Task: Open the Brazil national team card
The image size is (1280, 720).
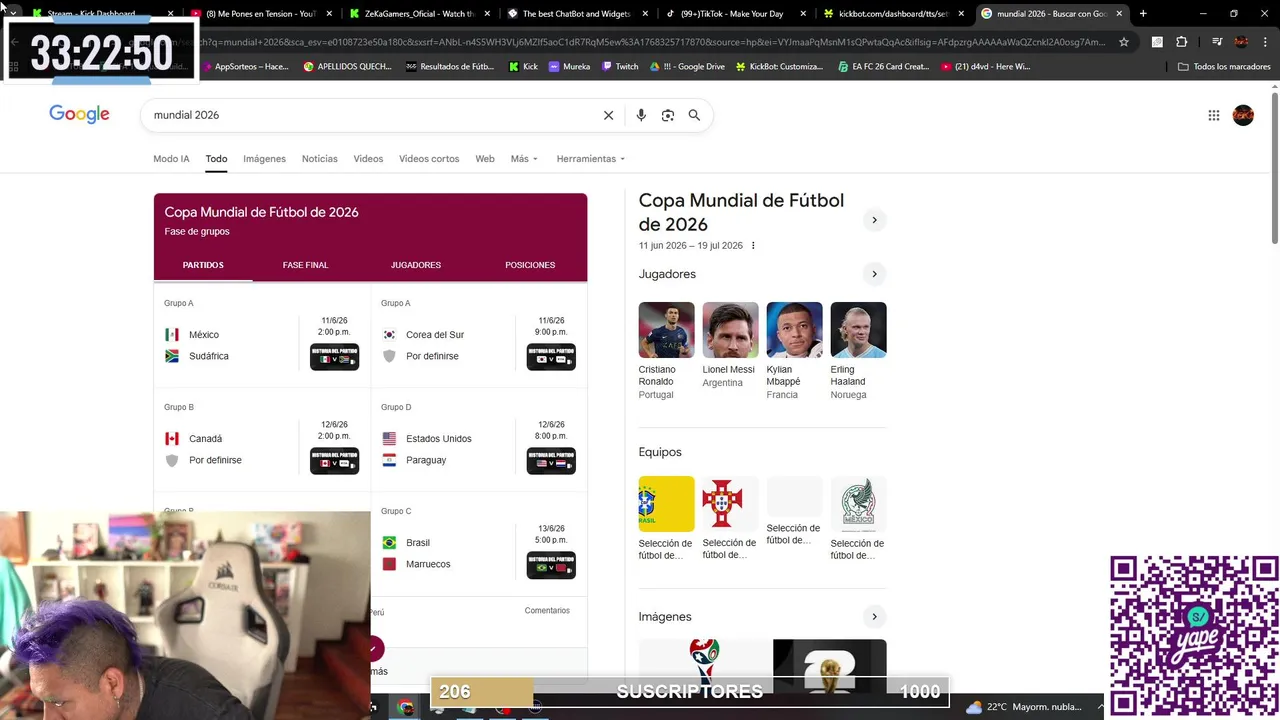Action: 666,519
